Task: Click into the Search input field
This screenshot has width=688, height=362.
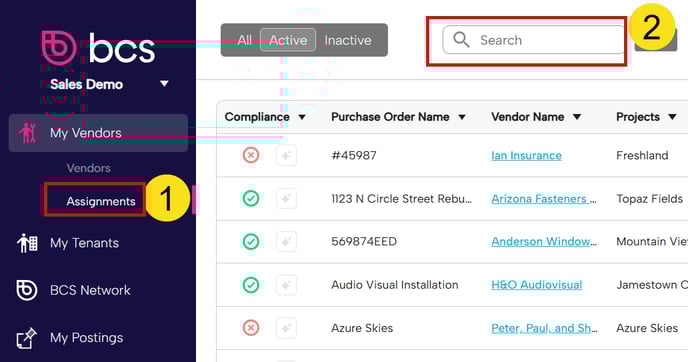Action: point(534,40)
